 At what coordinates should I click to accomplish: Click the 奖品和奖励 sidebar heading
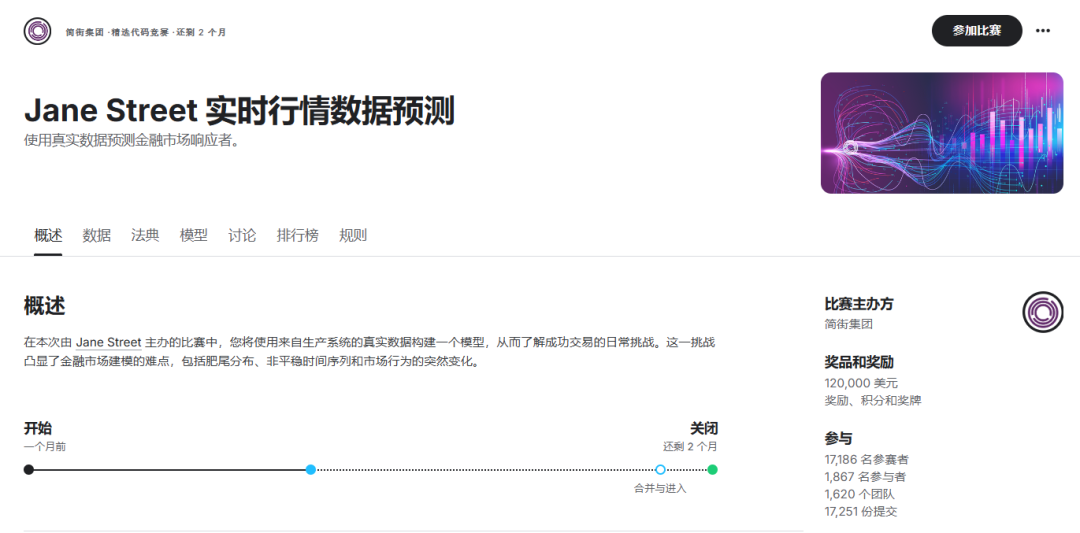(x=859, y=362)
